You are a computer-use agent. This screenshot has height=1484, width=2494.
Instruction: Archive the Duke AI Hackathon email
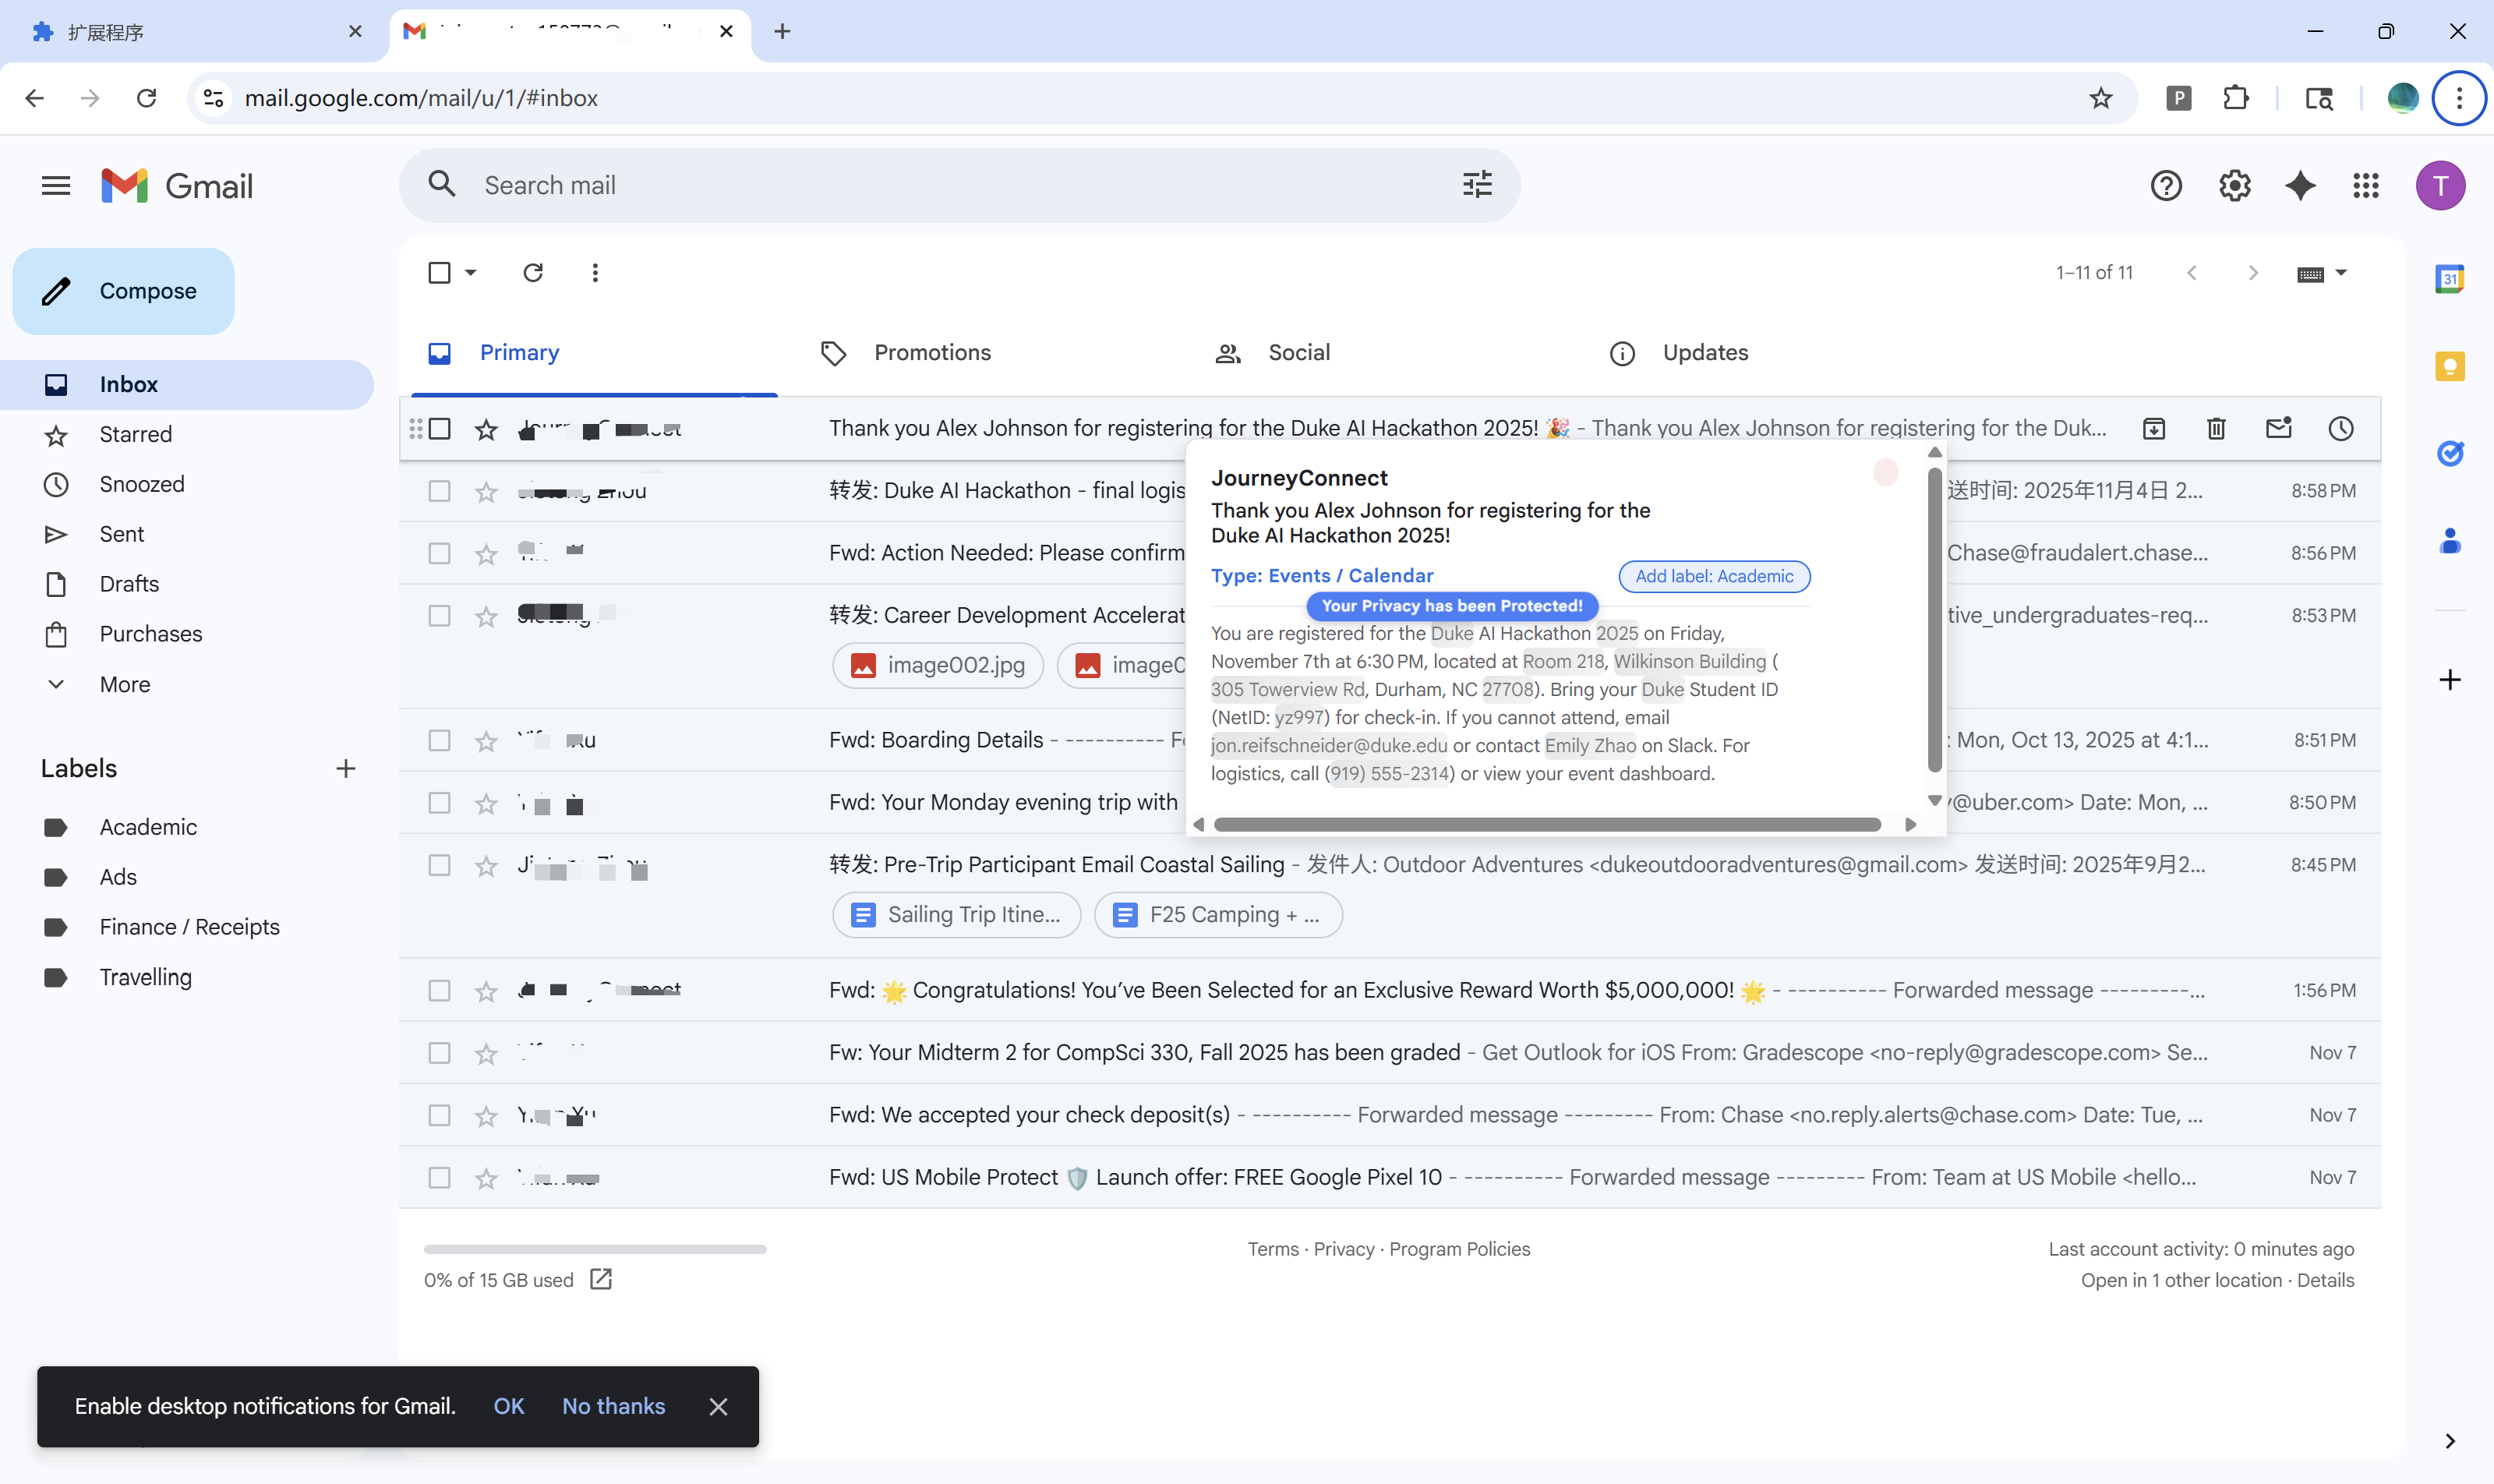2154,429
